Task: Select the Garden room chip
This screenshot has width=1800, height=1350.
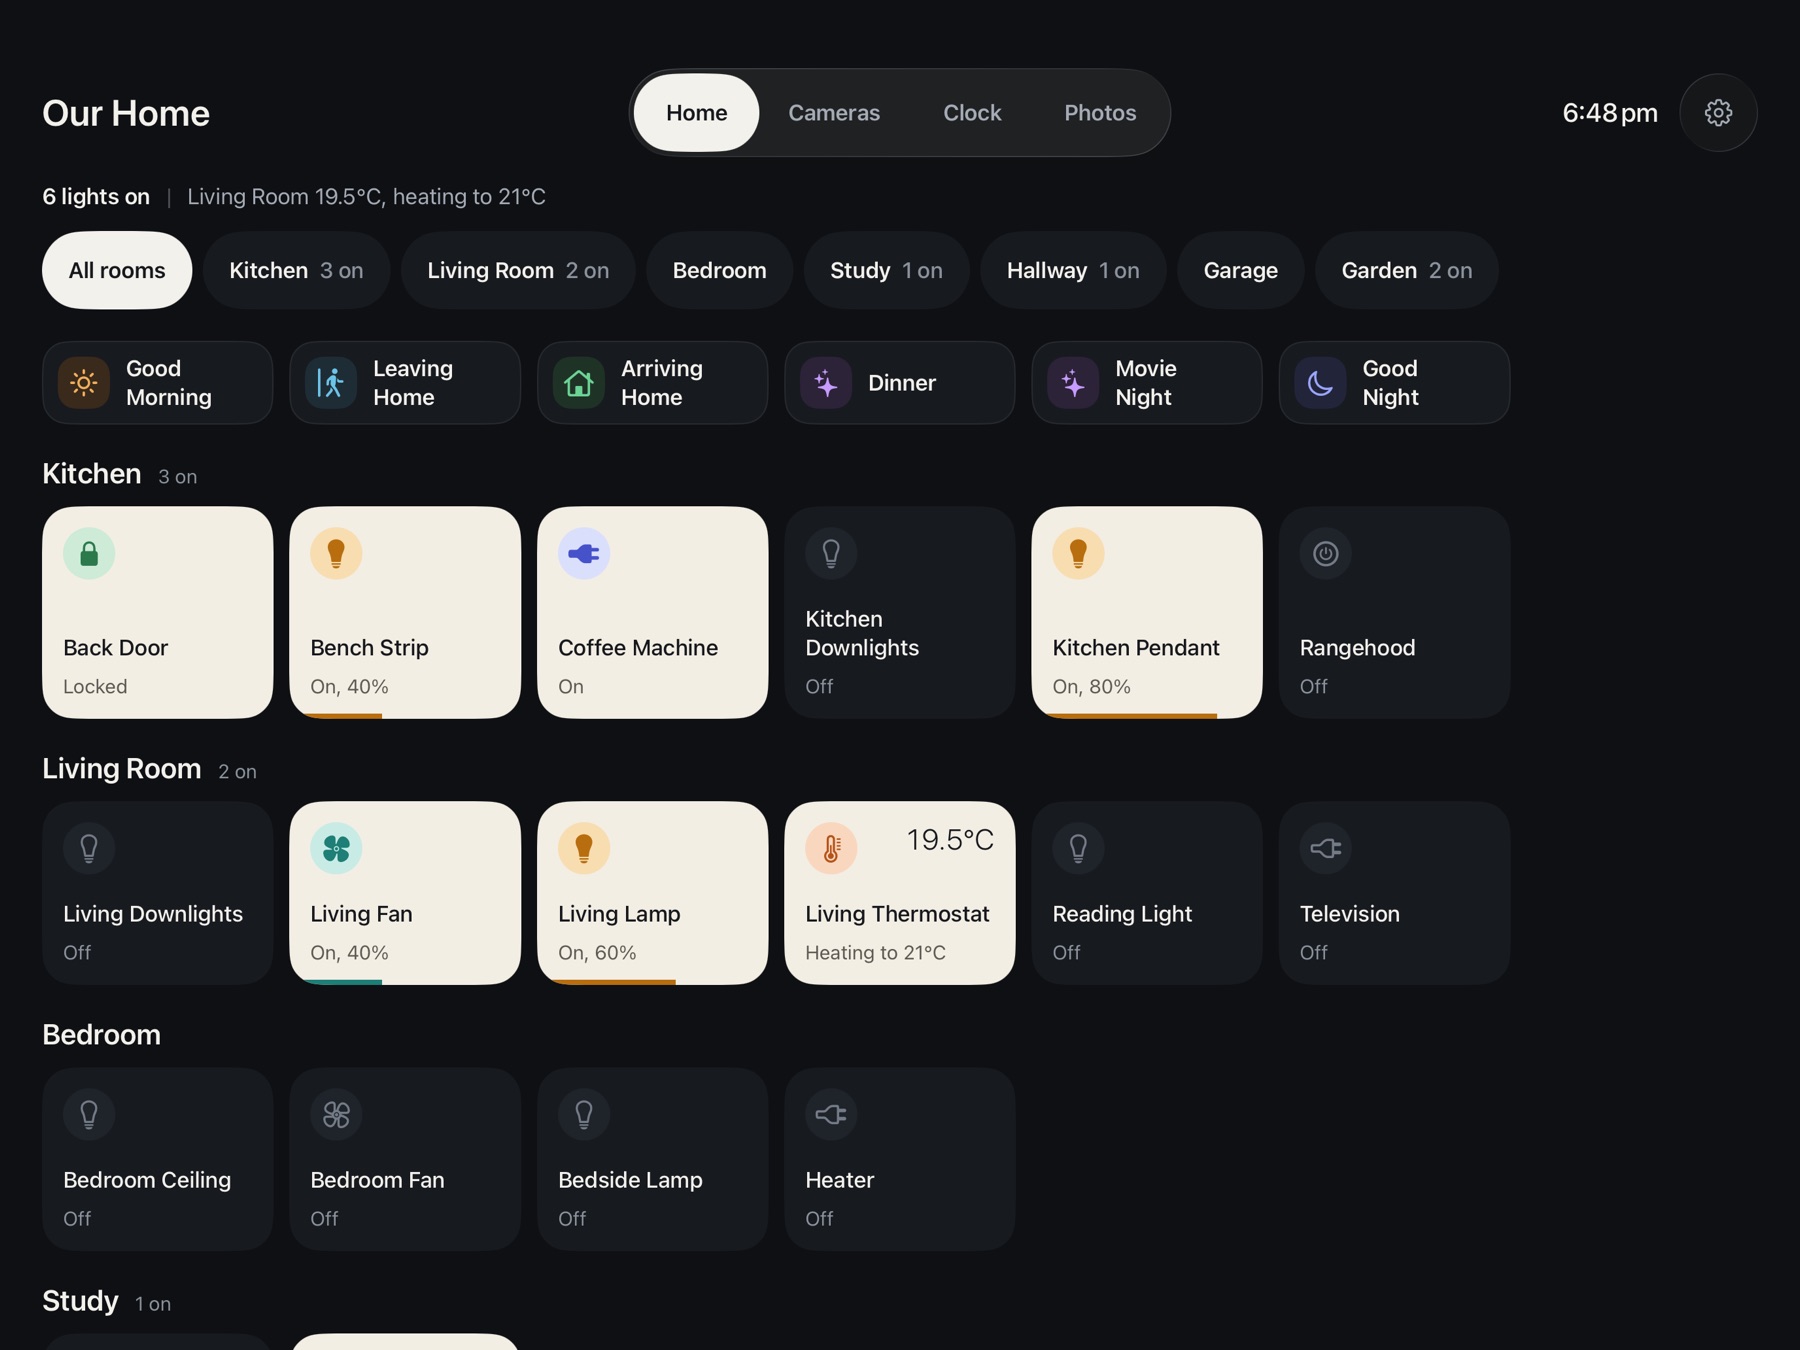Action: pos(1407,271)
